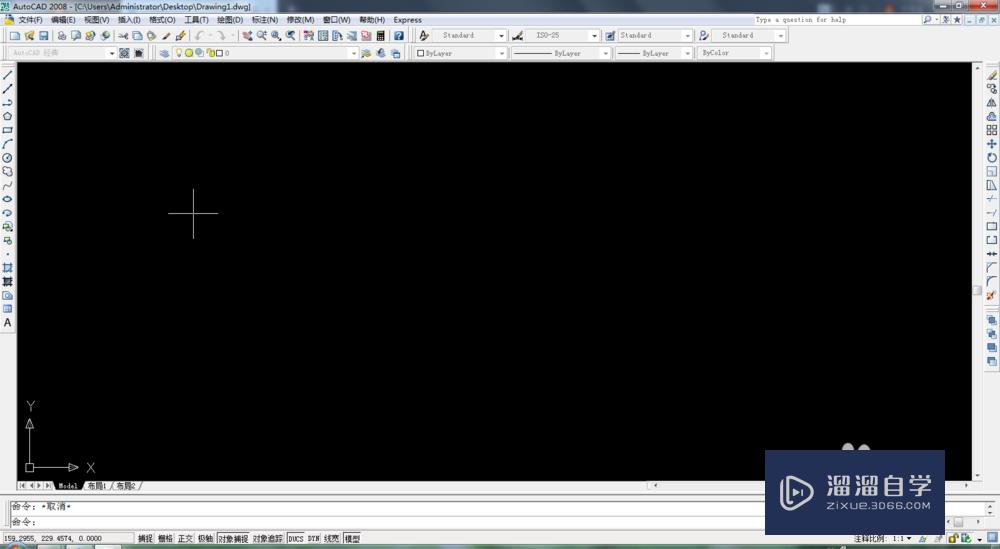
Task: Select the Erase tool in modify toolbar
Action: click(x=992, y=75)
